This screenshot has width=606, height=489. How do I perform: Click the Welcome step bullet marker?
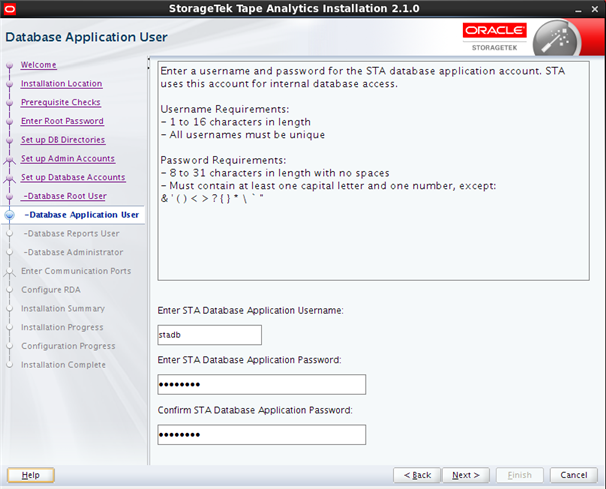10,65
